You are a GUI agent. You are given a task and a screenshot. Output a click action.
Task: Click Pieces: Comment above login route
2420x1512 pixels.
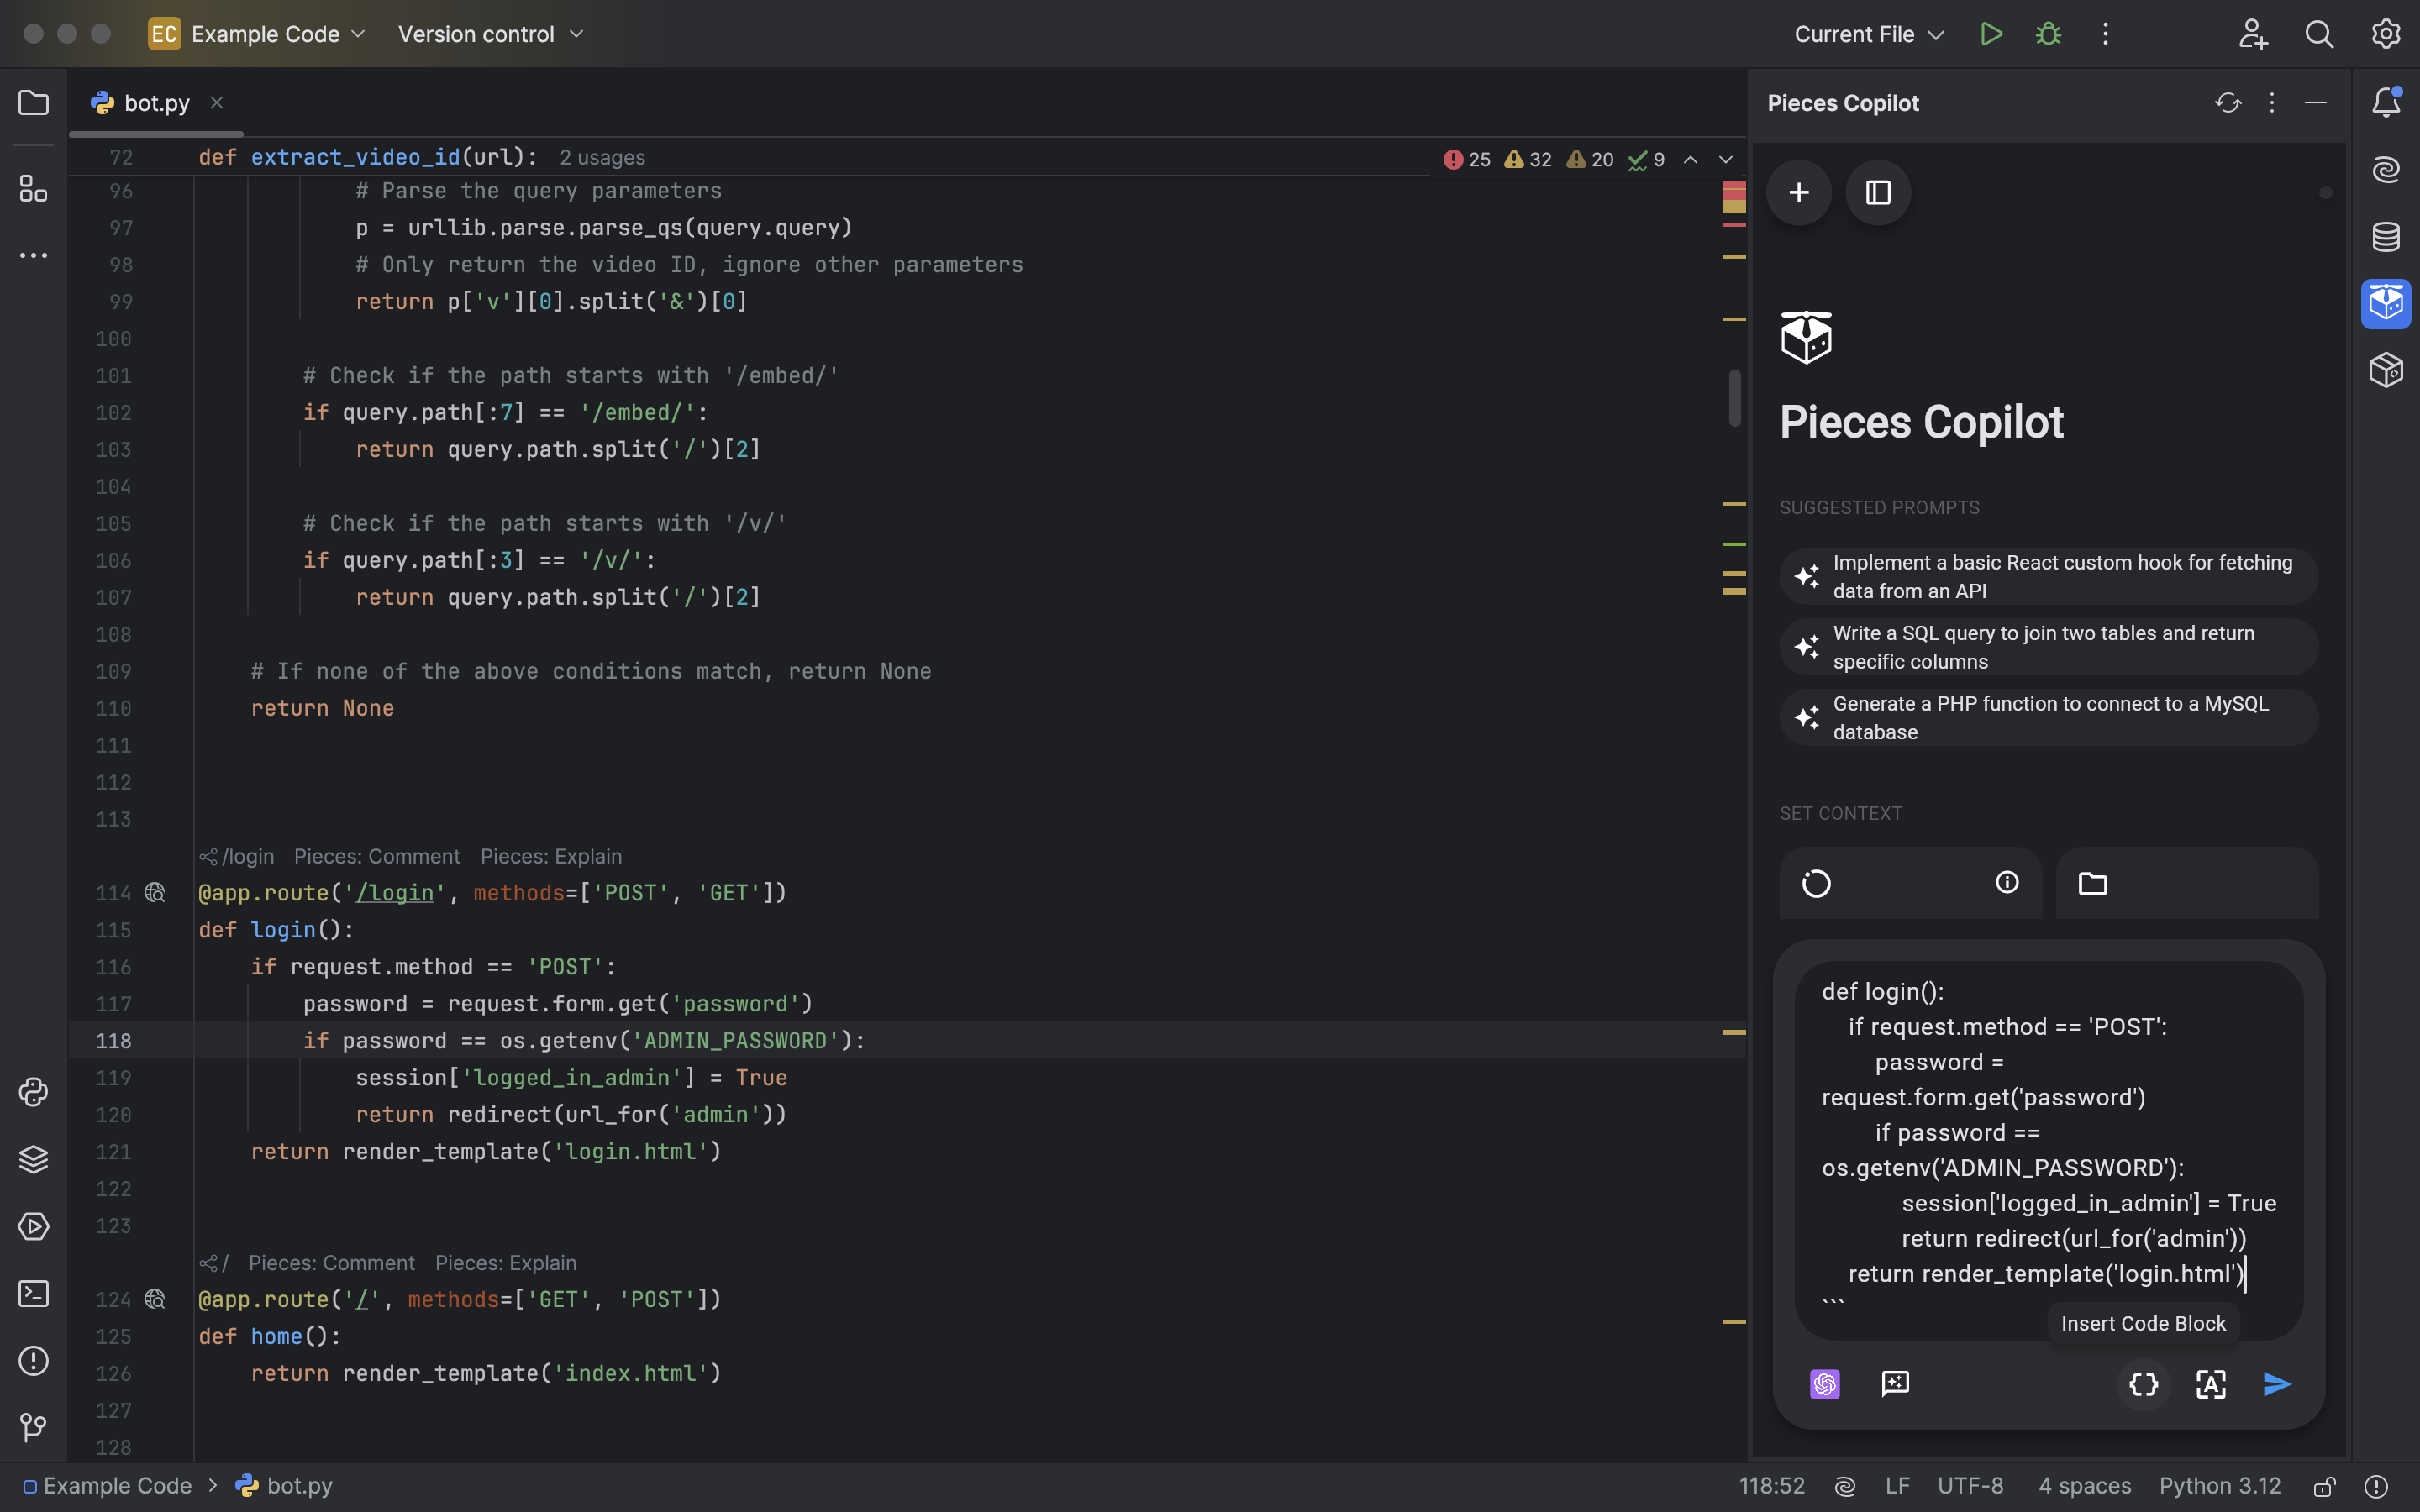pos(377,857)
